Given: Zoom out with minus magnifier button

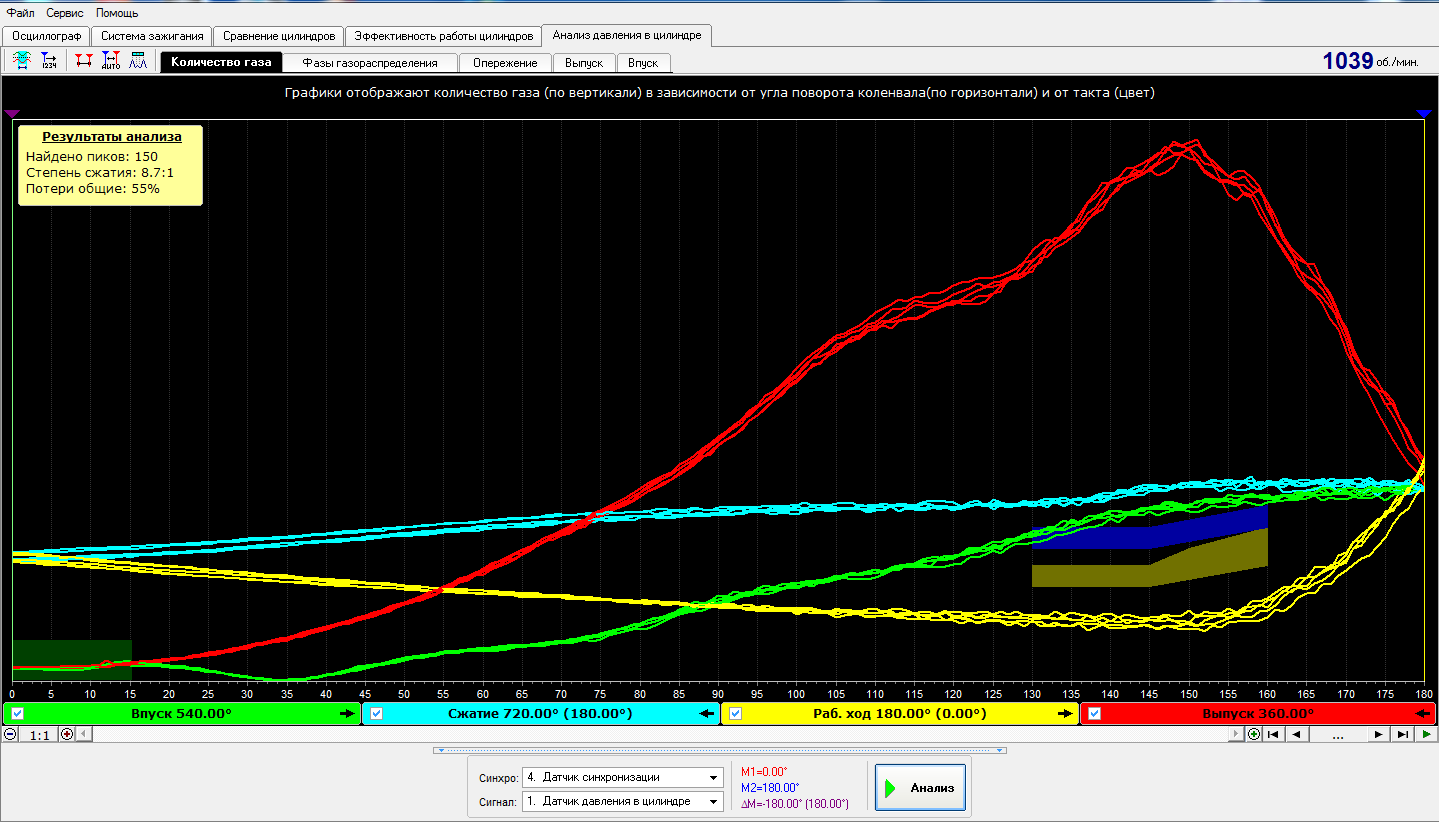Looking at the screenshot, I should tap(10, 734).
